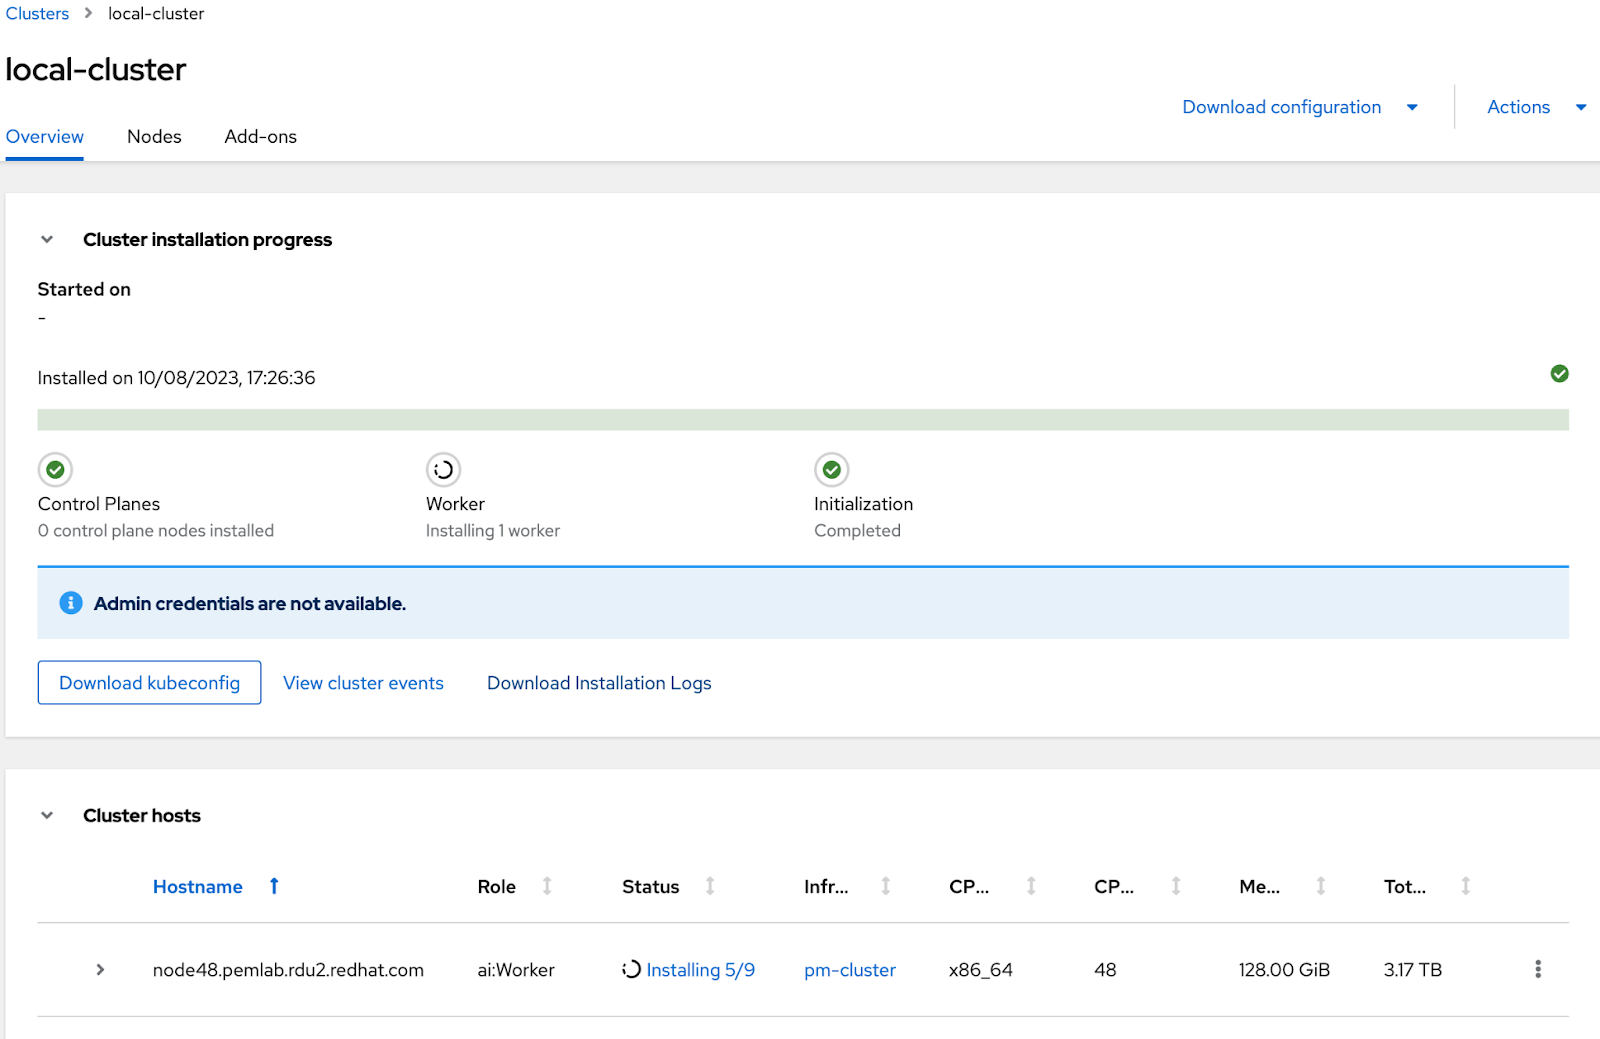The image size is (1600, 1039).
Task: Click the Download kubeconfig button
Action: coord(149,682)
